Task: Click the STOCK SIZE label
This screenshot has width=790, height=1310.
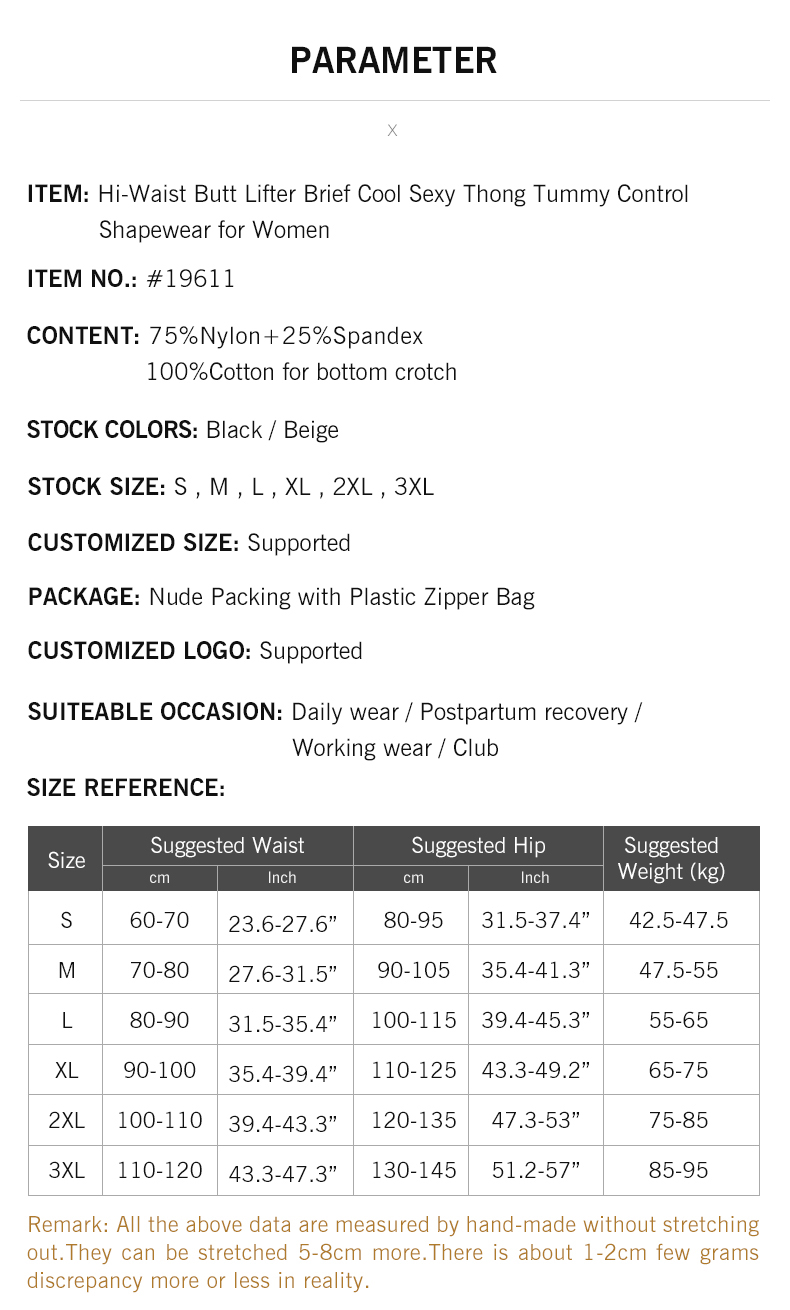Action: click(x=96, y=487)
